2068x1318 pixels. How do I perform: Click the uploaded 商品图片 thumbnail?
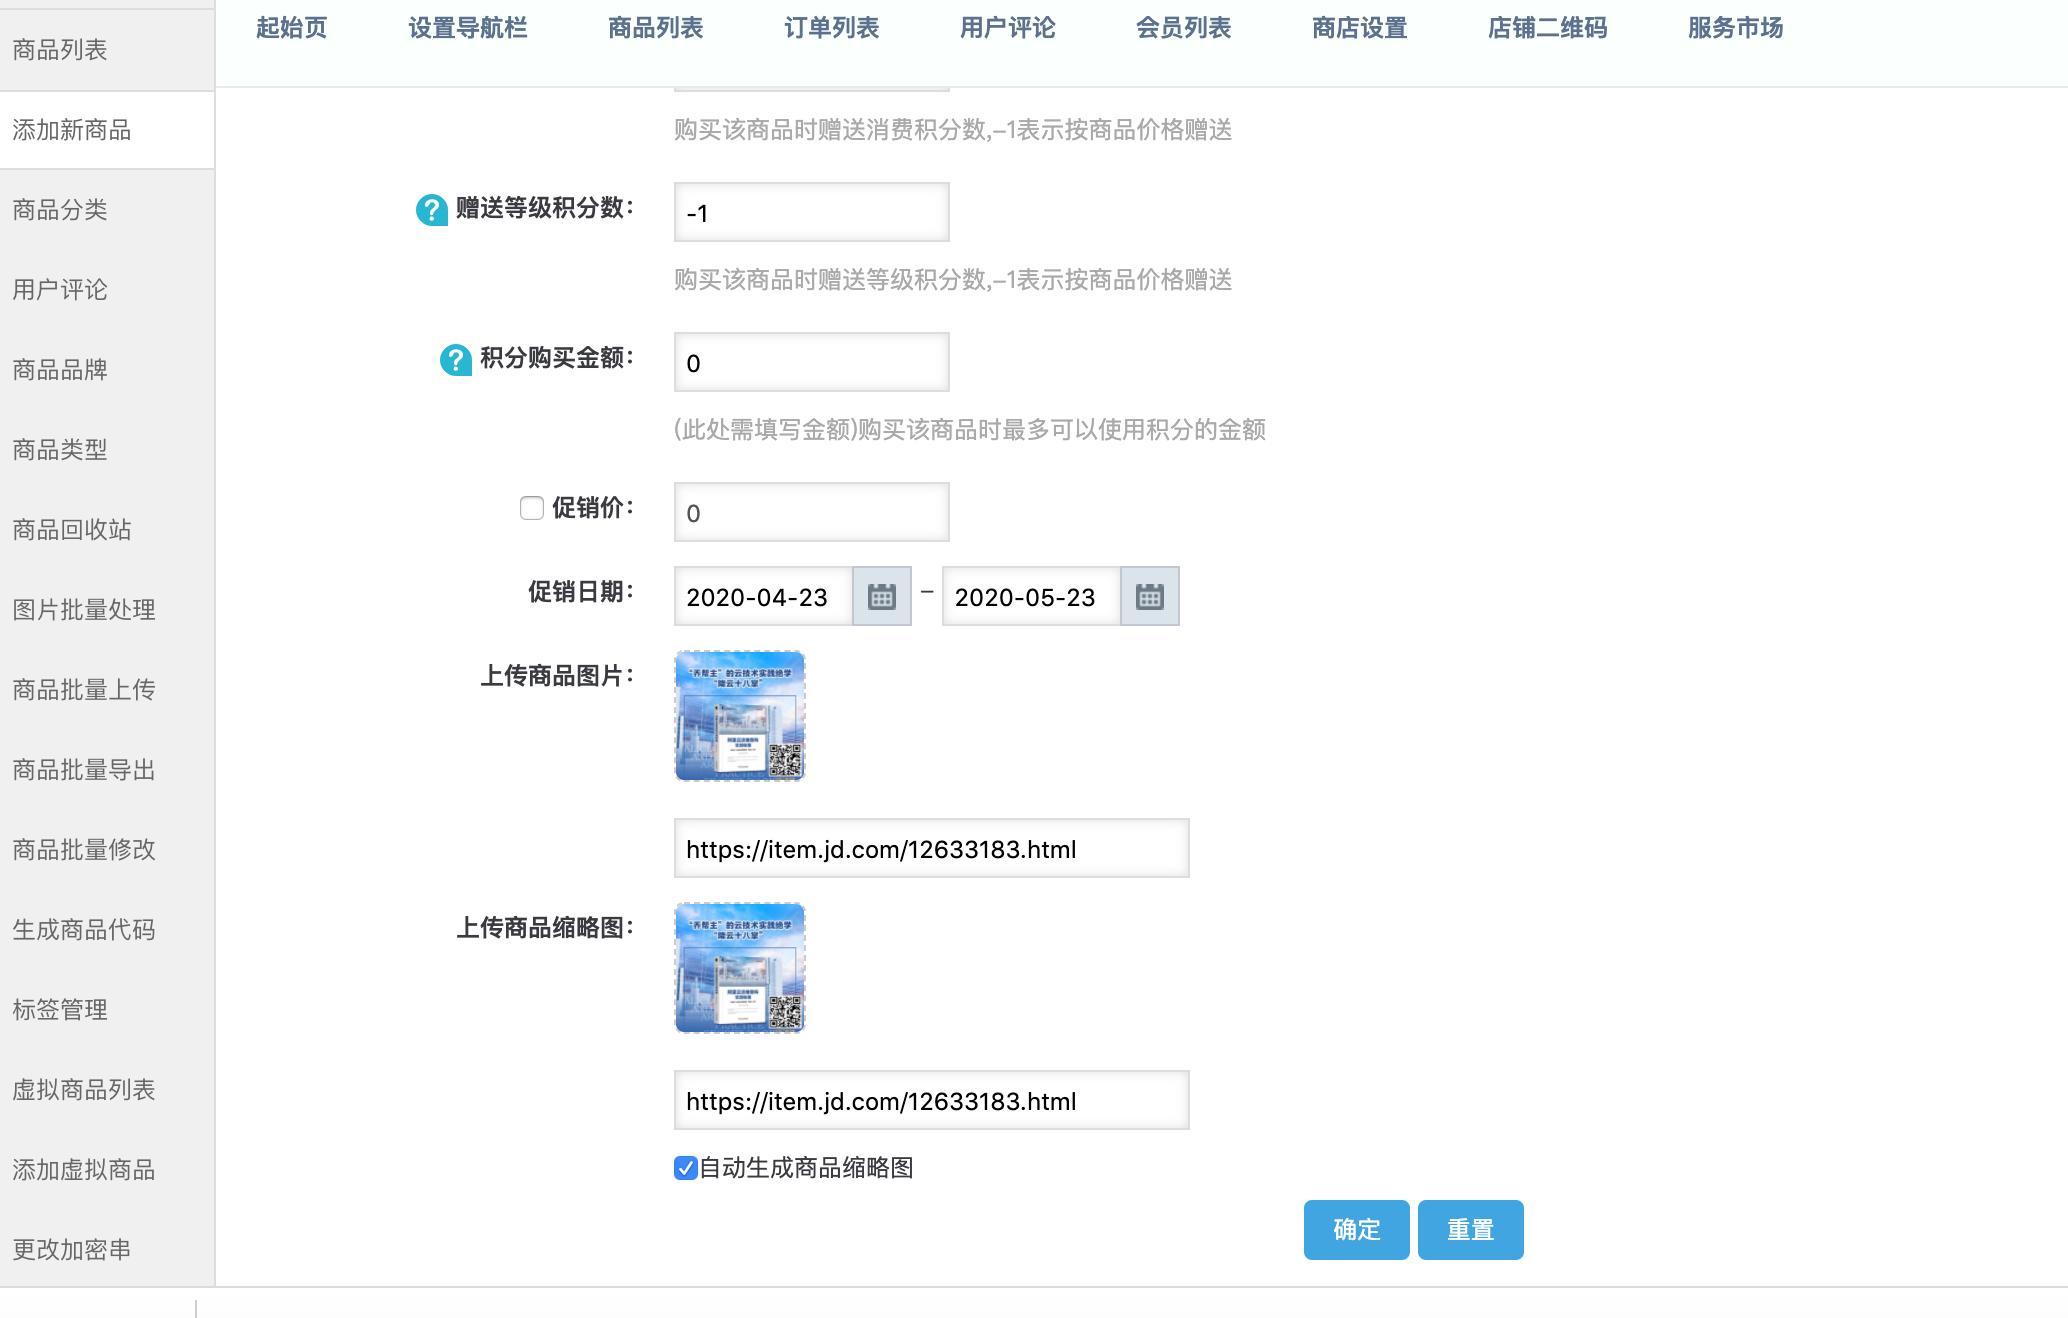point(740,716)
